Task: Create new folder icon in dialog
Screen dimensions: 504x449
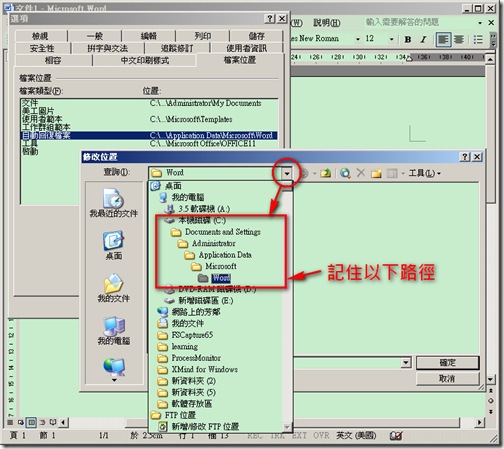Action: pos(376,173)
